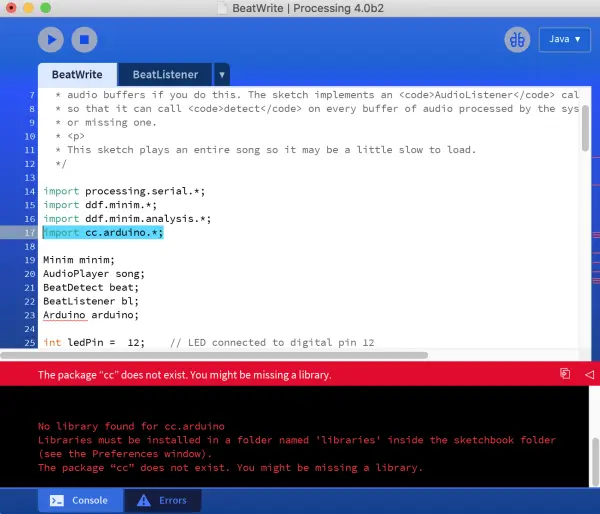Click 'No library found for cc.arduino' console line
This screenshot has width=600, height=514.
point(131,426)
